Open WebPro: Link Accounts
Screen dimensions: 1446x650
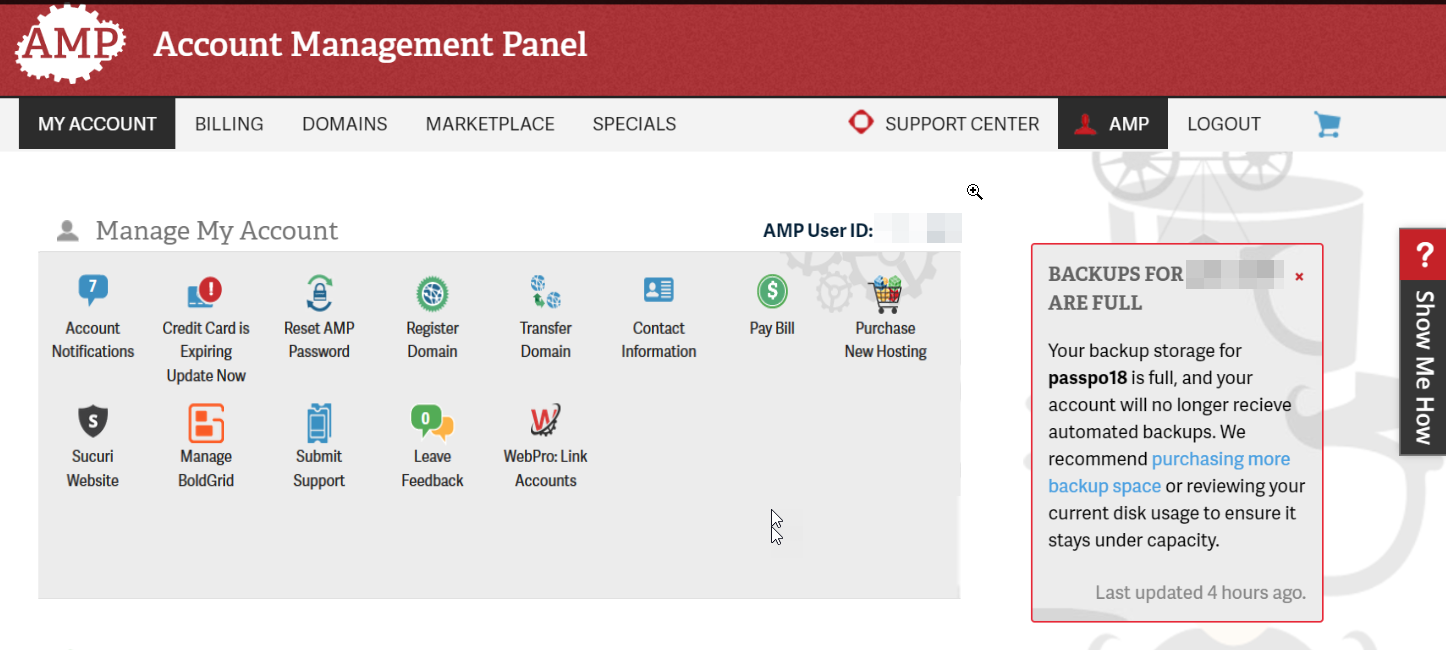pyautogui.click(x=545, y=422)
